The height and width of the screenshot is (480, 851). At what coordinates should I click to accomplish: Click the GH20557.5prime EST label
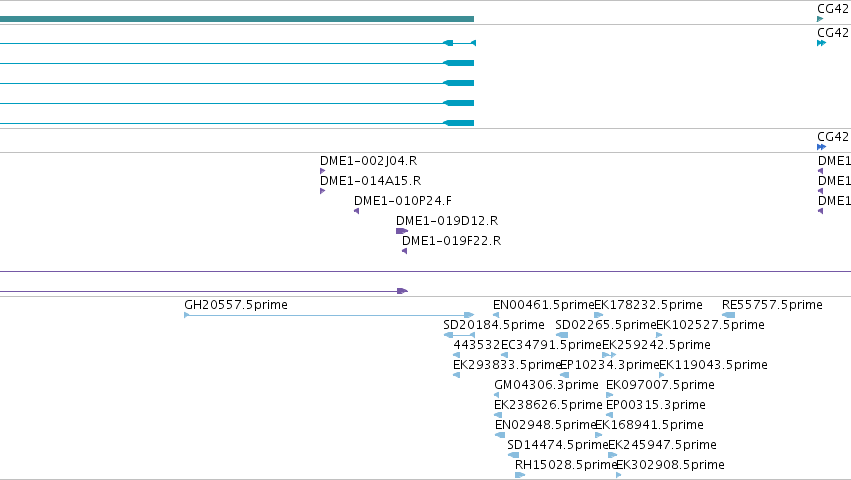pos(236,305)
